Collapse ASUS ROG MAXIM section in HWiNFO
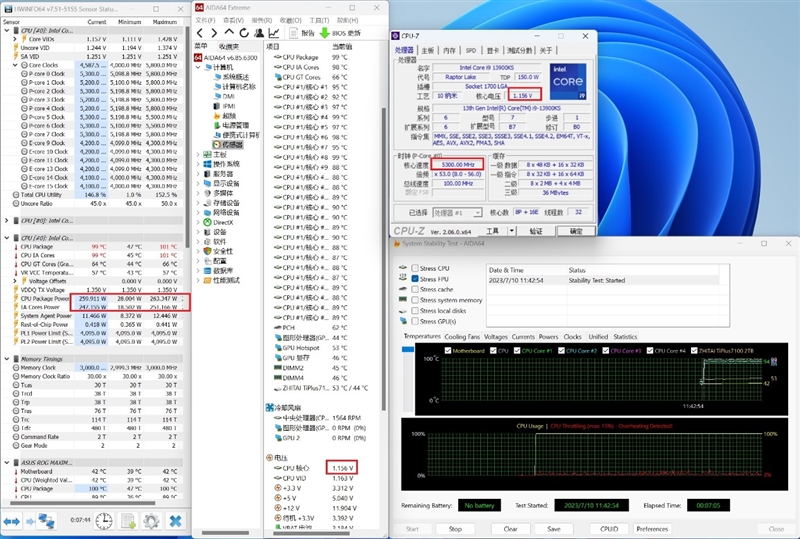The image size is (800, 539). [x=7, y=462]
